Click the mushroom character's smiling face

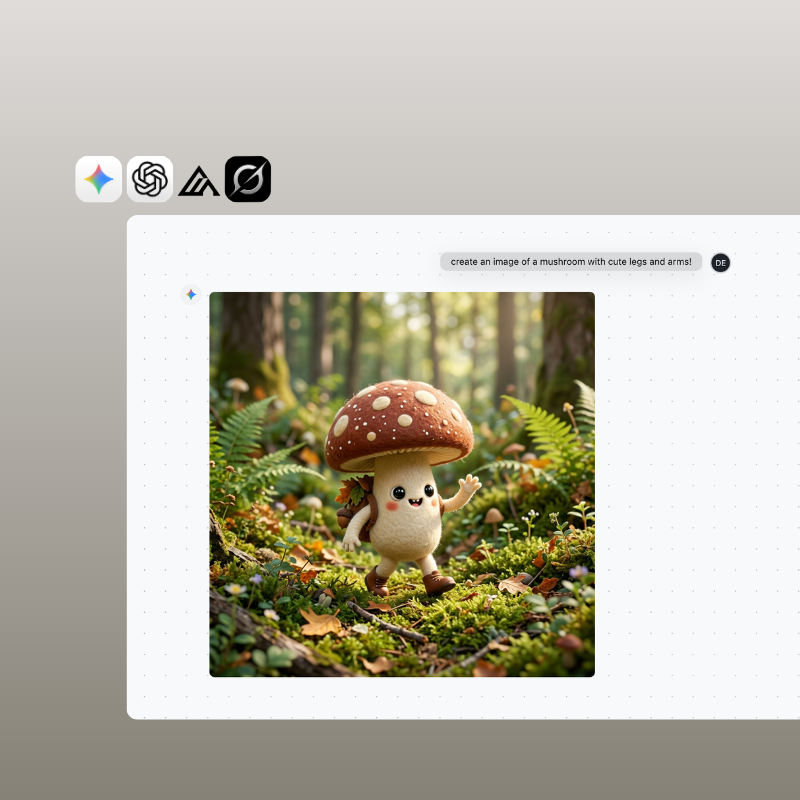tap(413, 497)
